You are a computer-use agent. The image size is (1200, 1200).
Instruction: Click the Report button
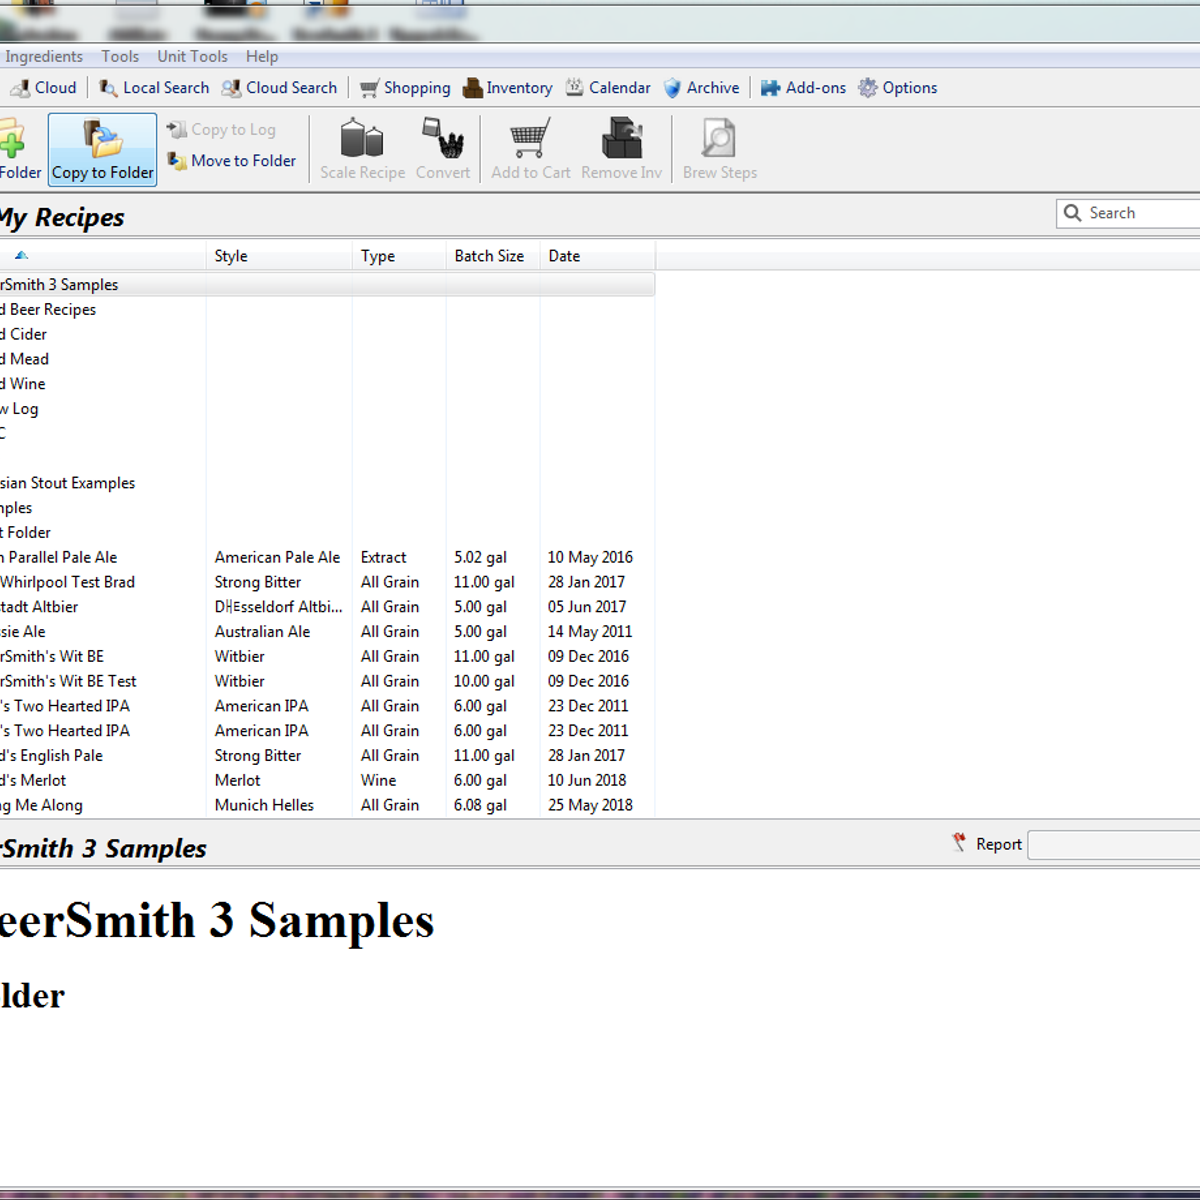click(x=987, y=844)
